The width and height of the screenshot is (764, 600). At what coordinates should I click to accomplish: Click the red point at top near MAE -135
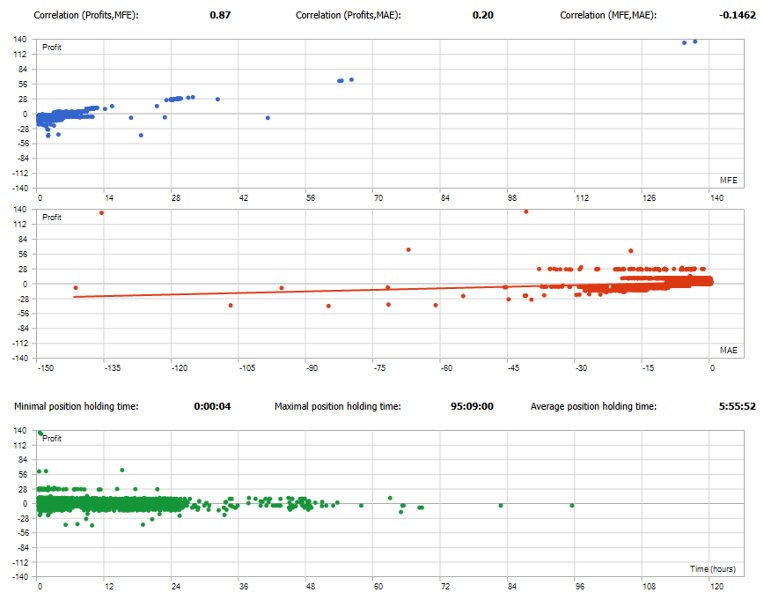(101, 213)
